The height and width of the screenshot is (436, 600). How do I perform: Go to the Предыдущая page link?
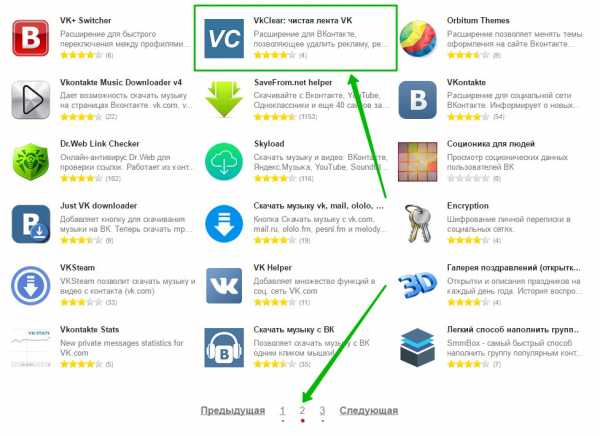point(233,410)
